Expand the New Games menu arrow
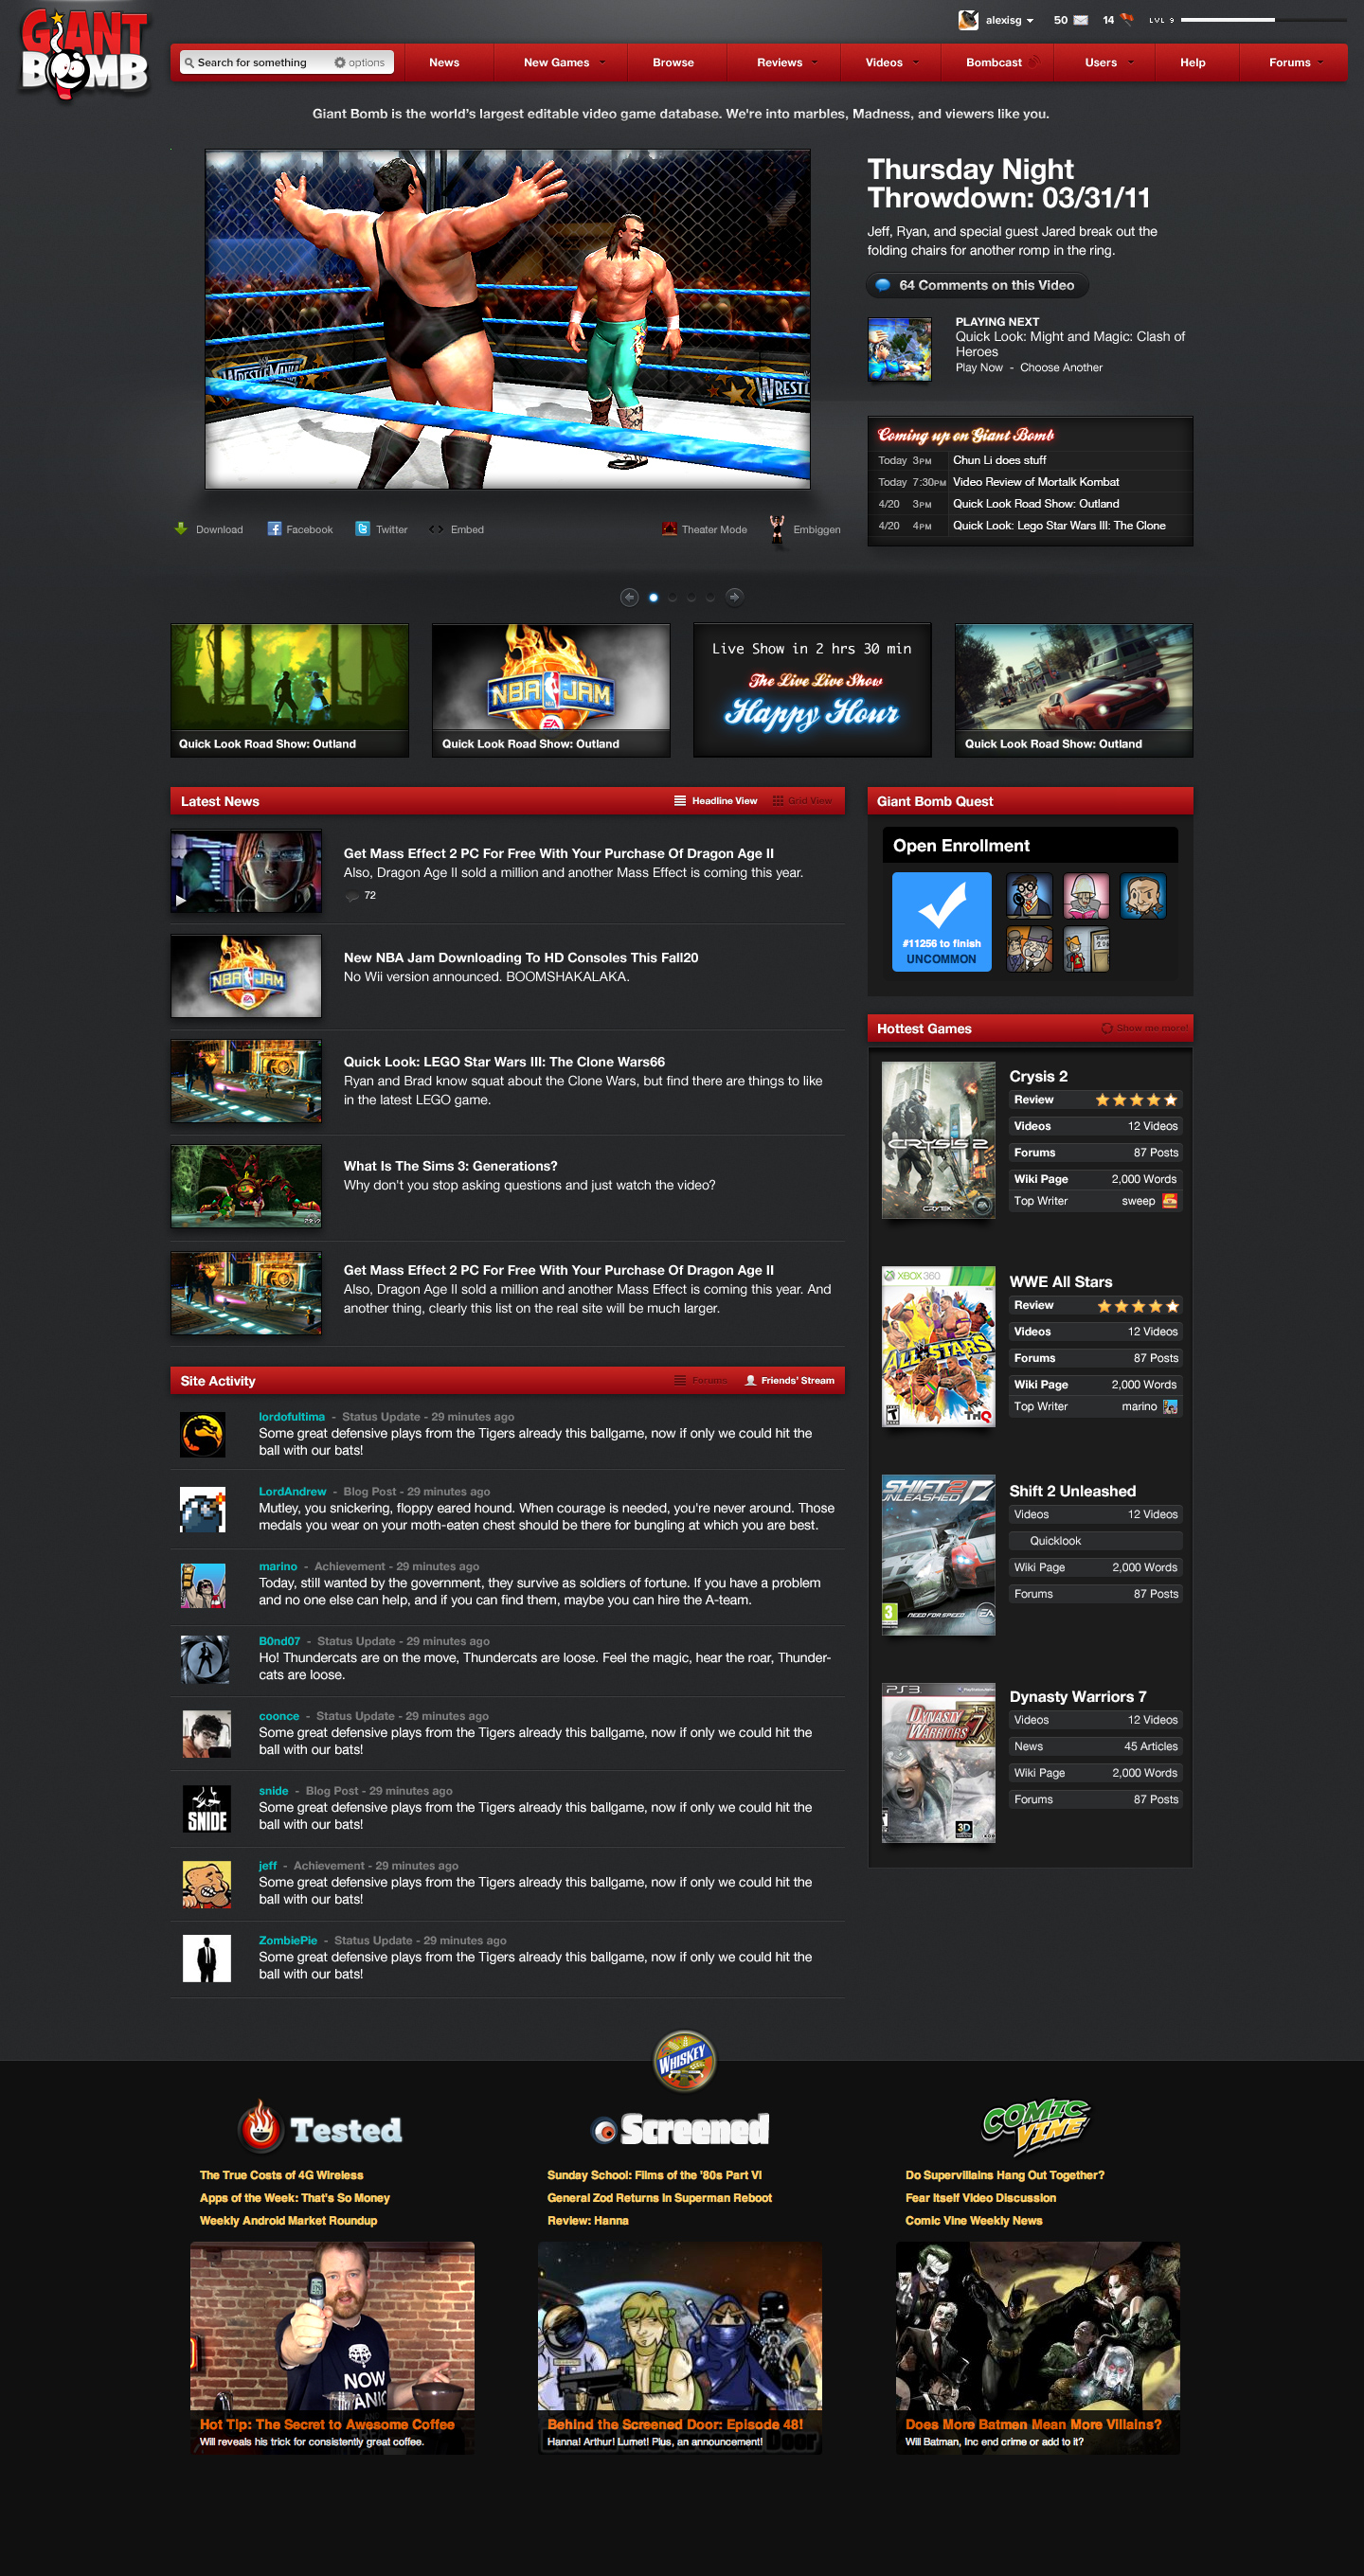Viewport: 1364px width, 2576px height. 602,62
